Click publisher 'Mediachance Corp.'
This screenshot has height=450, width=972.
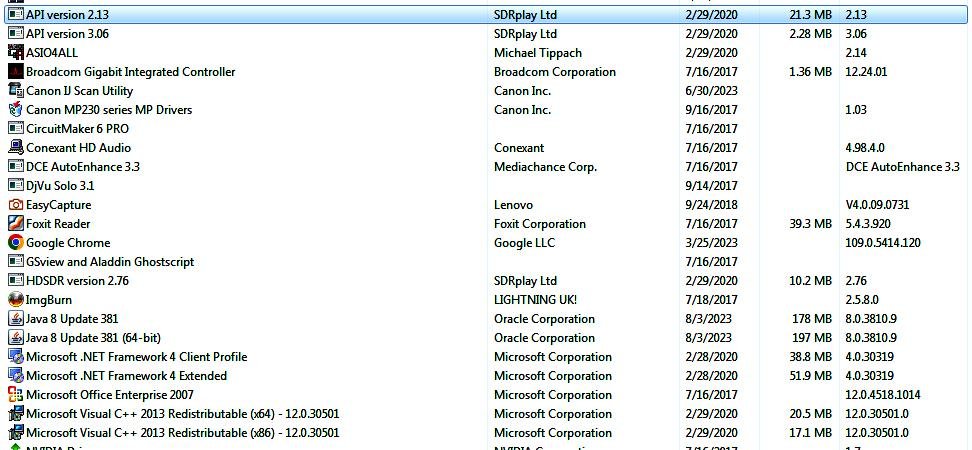tap(546, 167)
